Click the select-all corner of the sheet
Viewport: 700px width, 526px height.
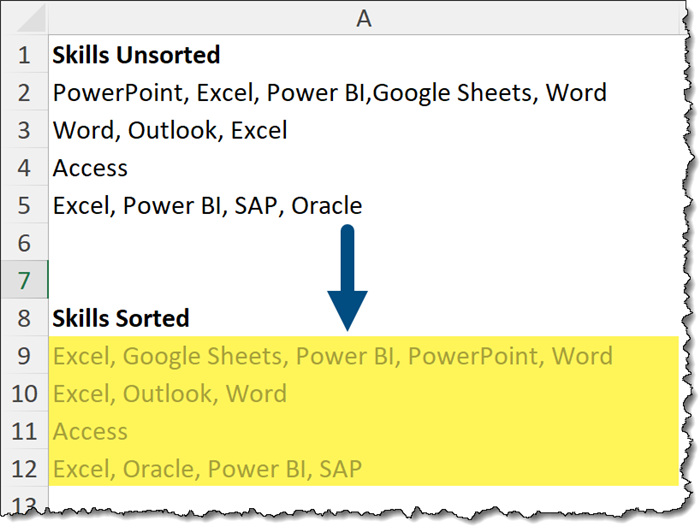point(22,17)
